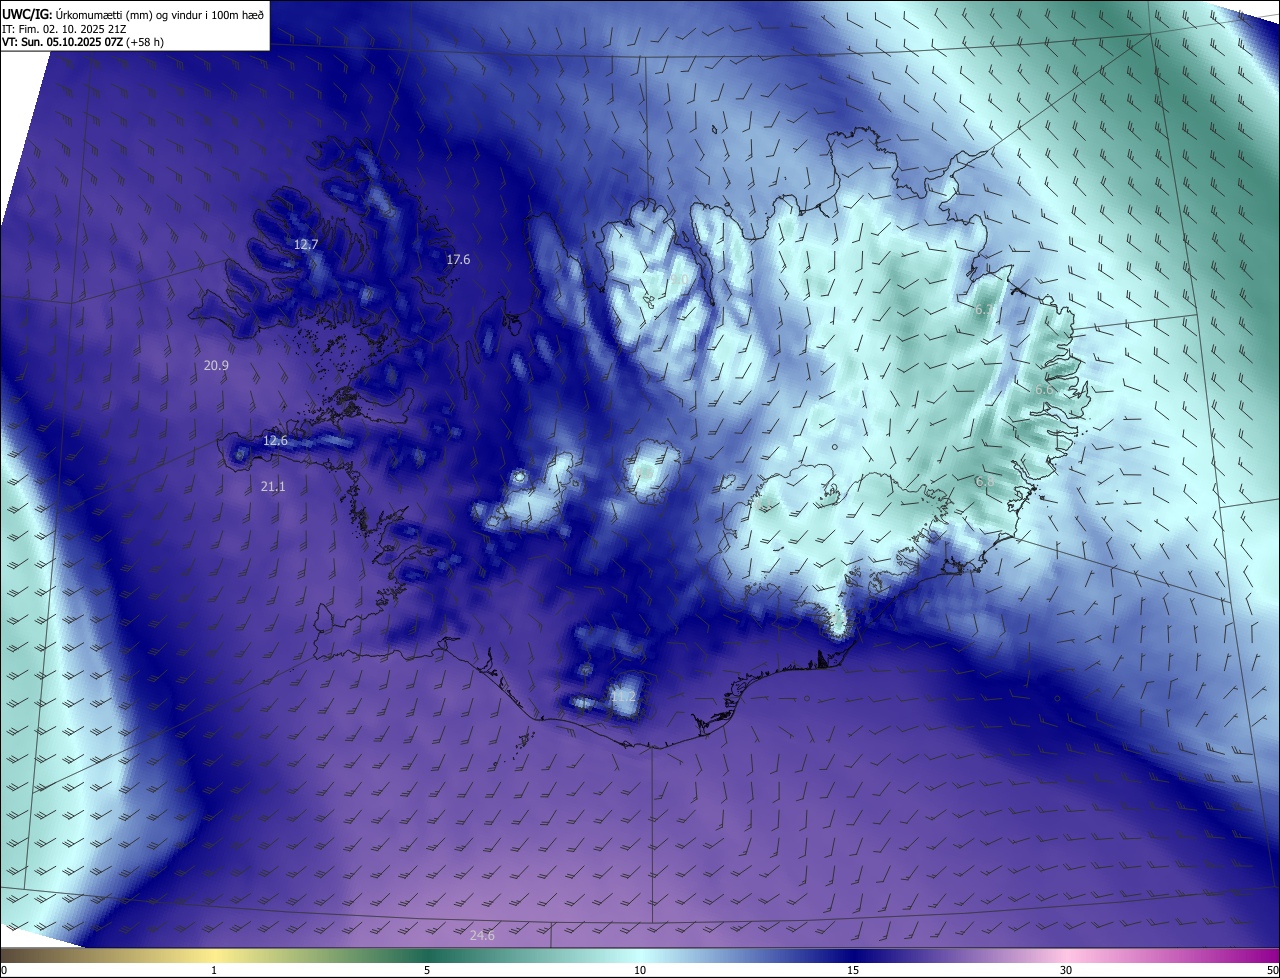Click the initial time line "IT: Fim. 02. 10. 2025 21Z"
This screenshot has width=1280, height=978.
pos(64,29)
